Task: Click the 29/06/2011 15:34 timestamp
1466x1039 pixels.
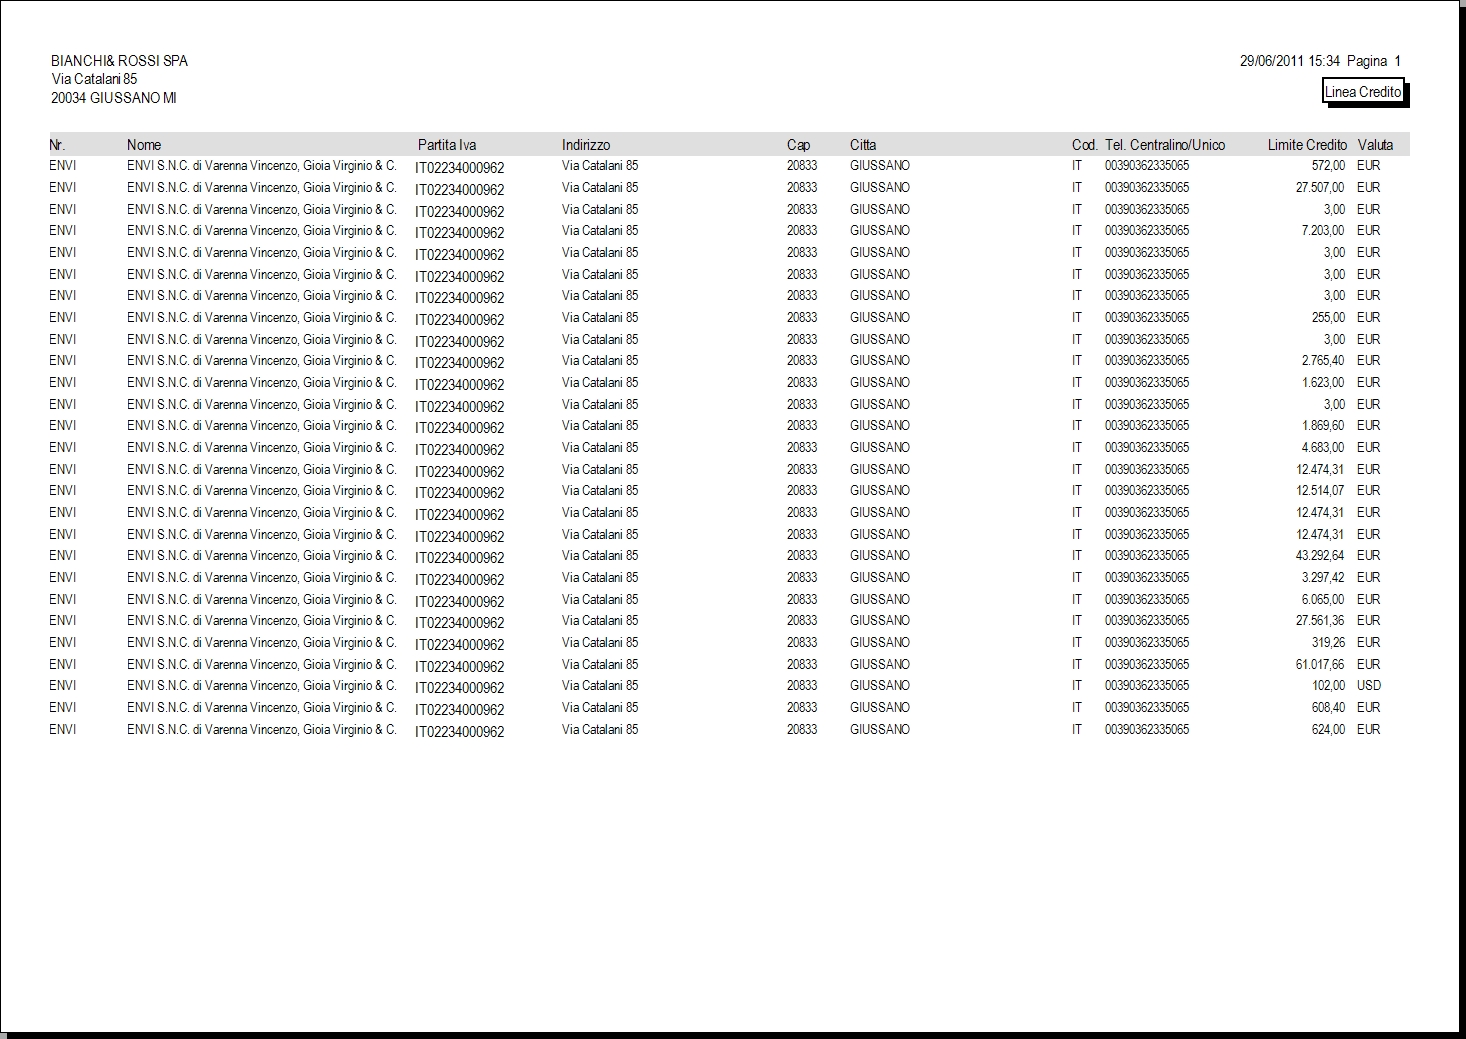Action: pos(1290,61)
